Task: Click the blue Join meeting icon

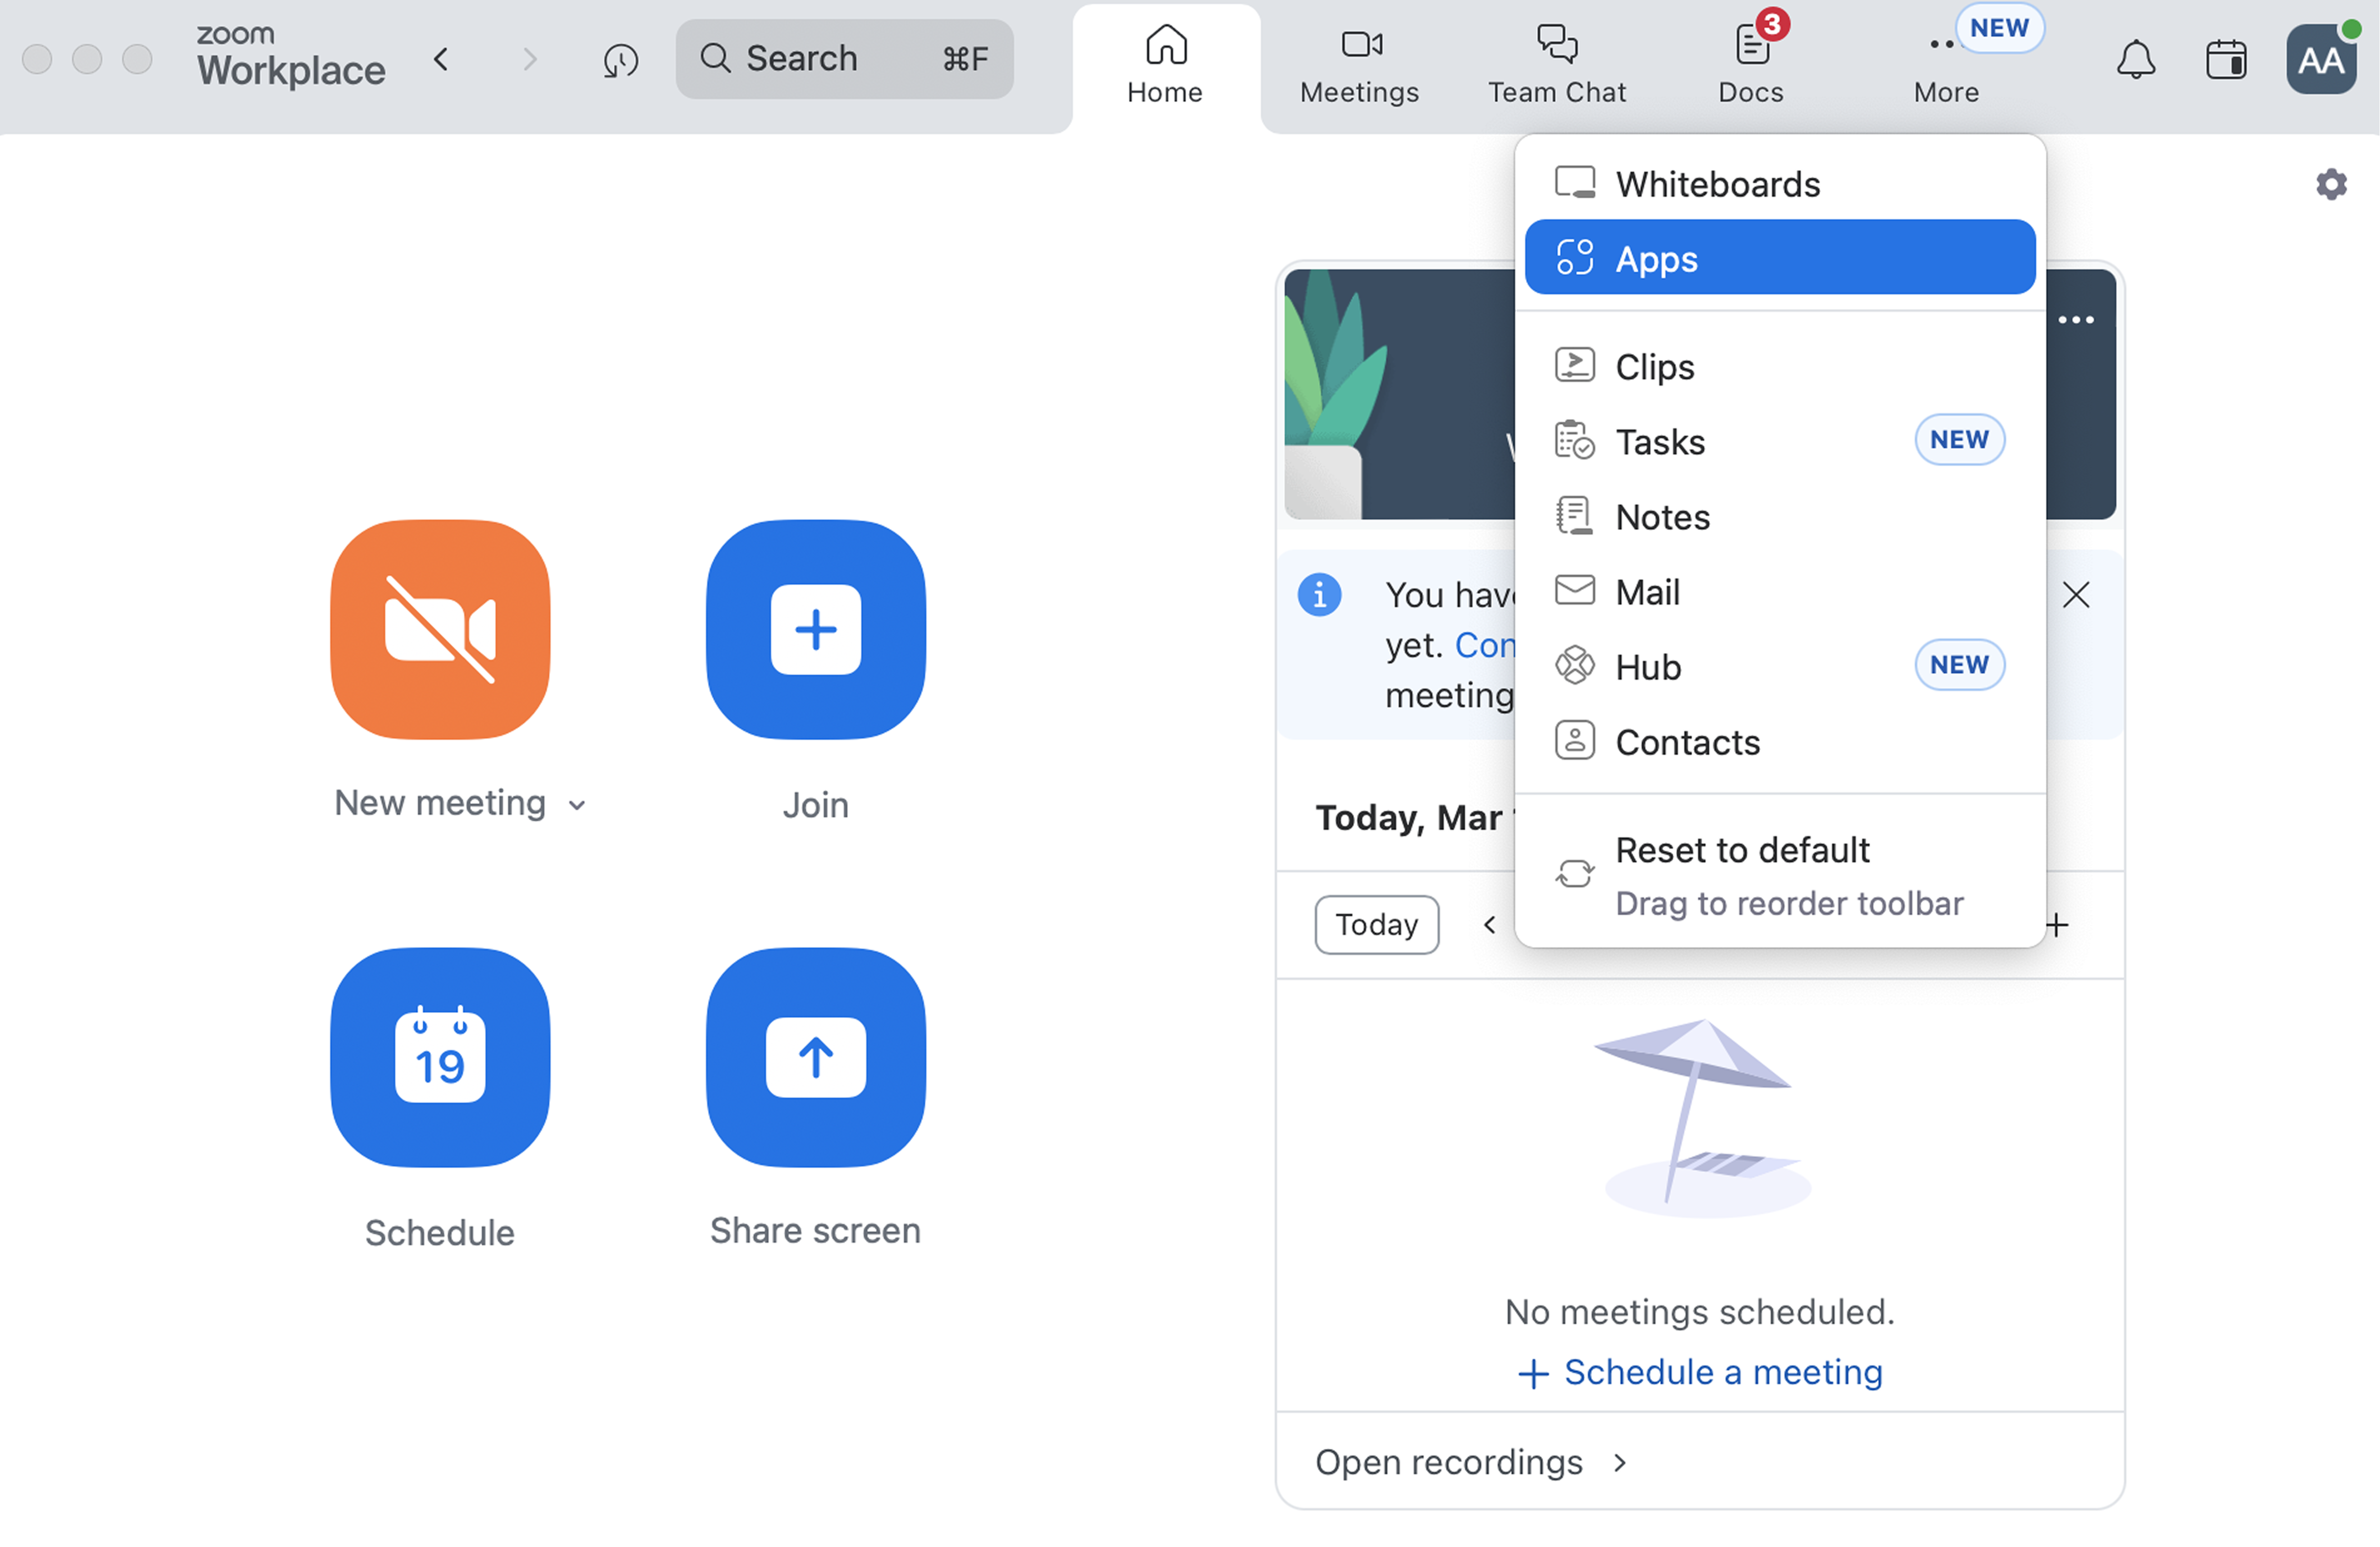Action: pyautogui.click(x=815, y=629)
